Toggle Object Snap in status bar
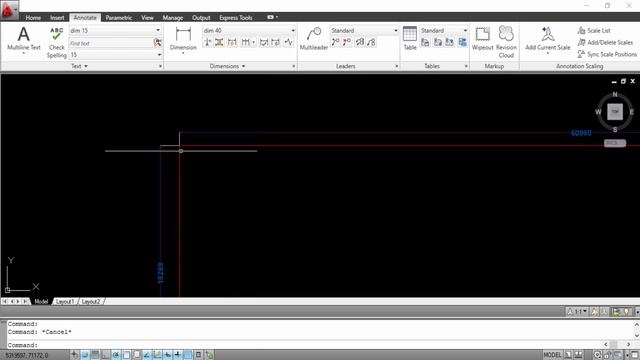The height and width of the screenshot is (360, 640). pyautogui.click(x=126, y=355)
